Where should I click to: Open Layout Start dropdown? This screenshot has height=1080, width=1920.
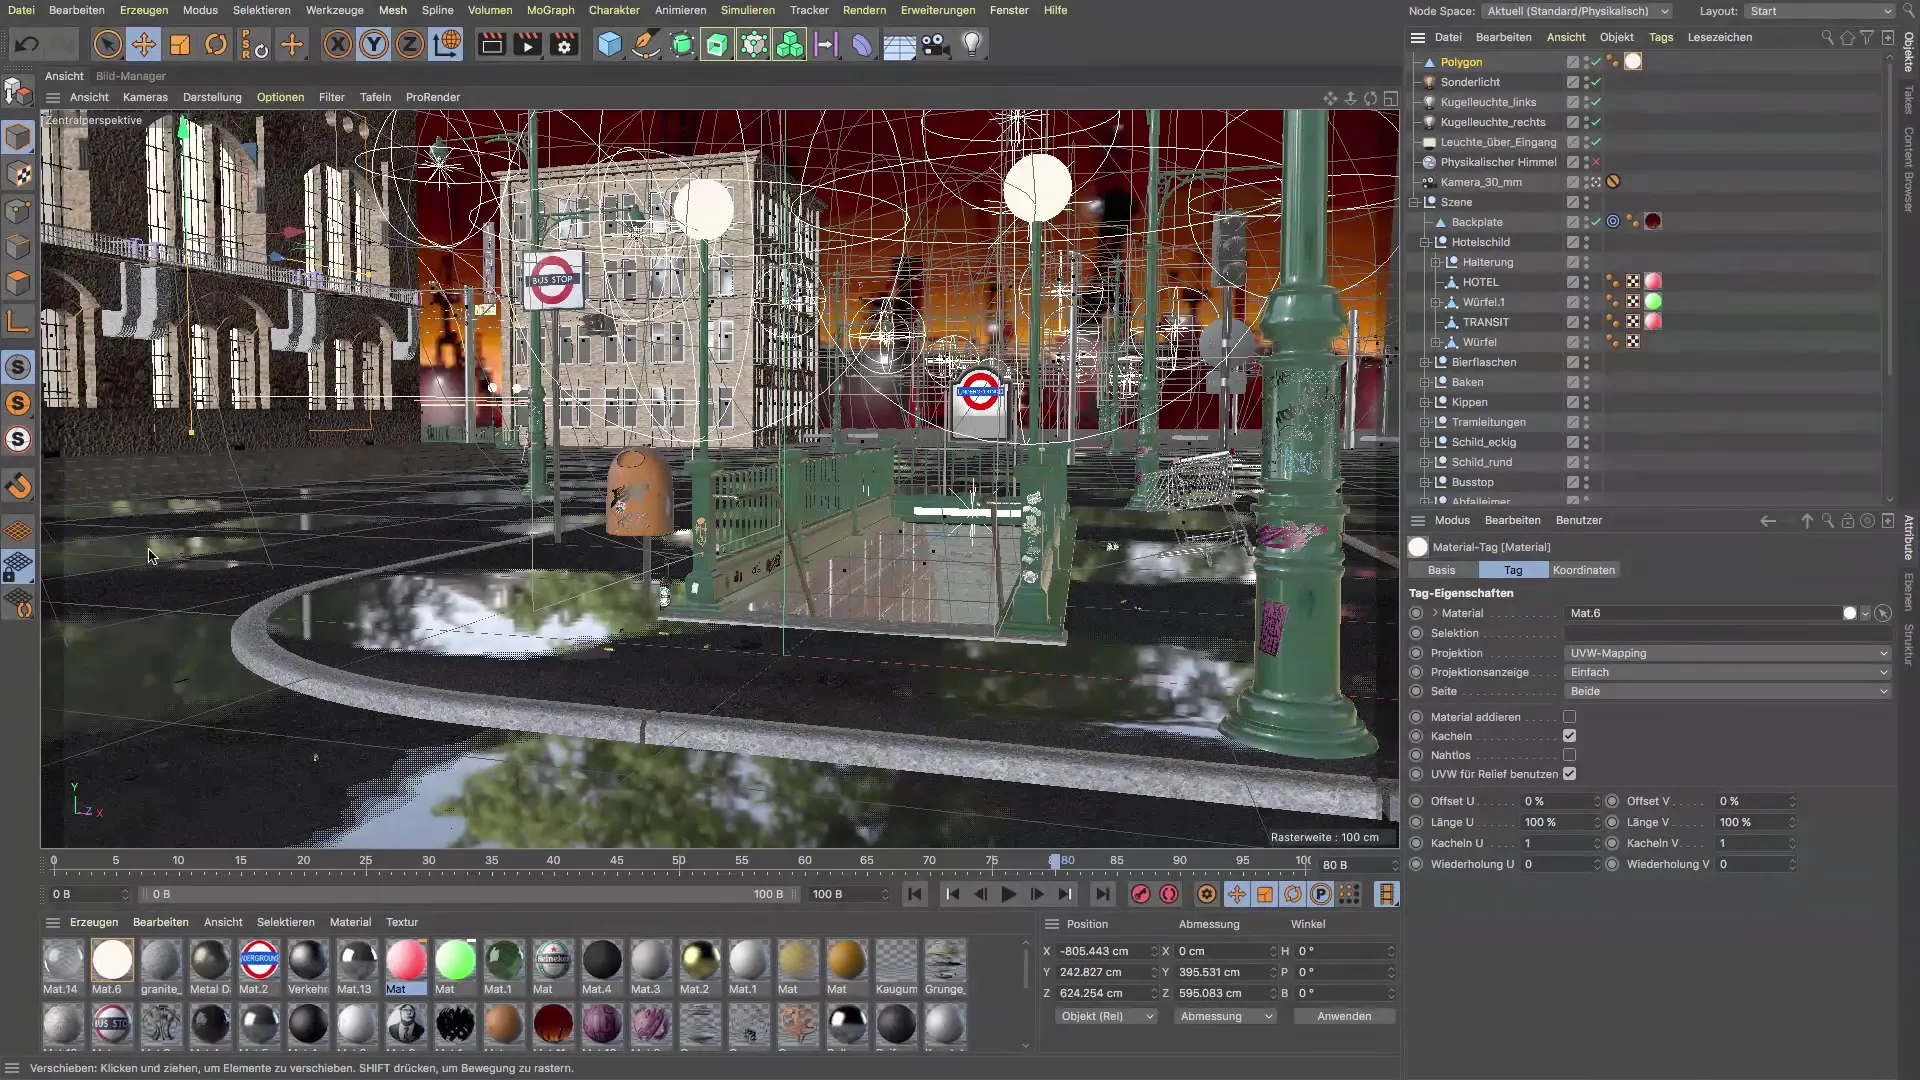[x=1820, y=11]
